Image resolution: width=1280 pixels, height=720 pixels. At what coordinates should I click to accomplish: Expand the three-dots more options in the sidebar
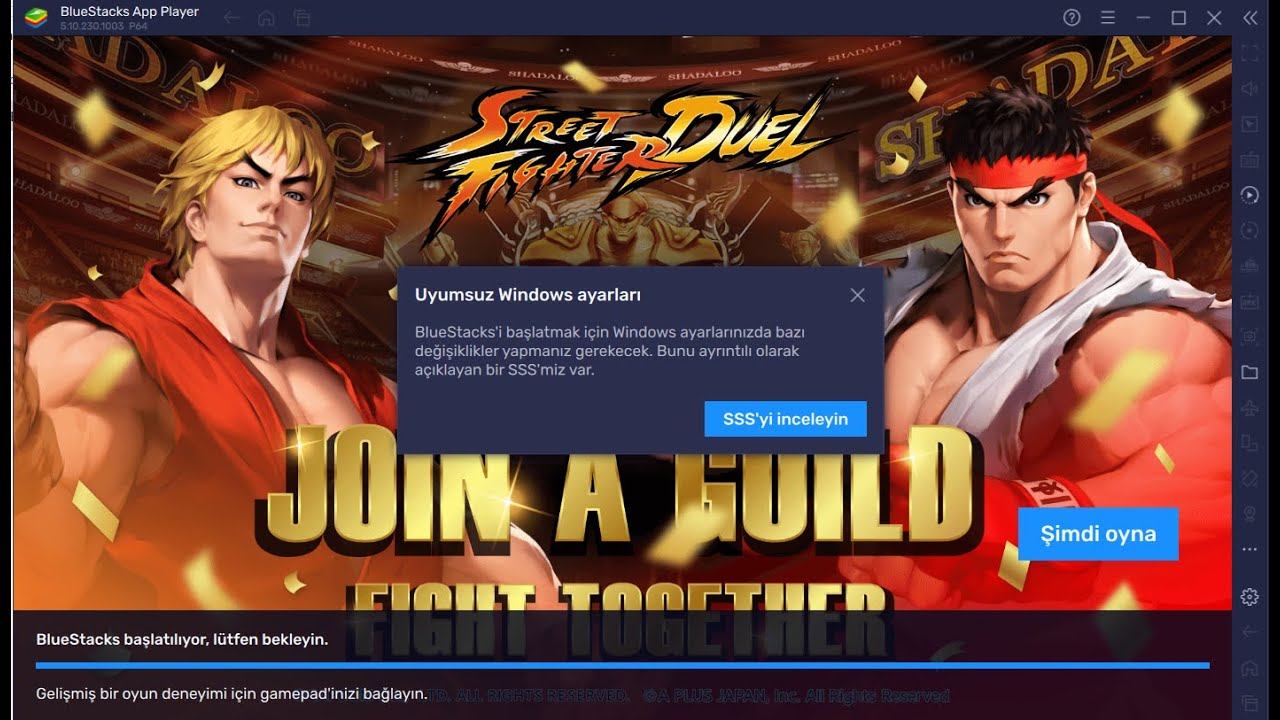click(1249, 549)
